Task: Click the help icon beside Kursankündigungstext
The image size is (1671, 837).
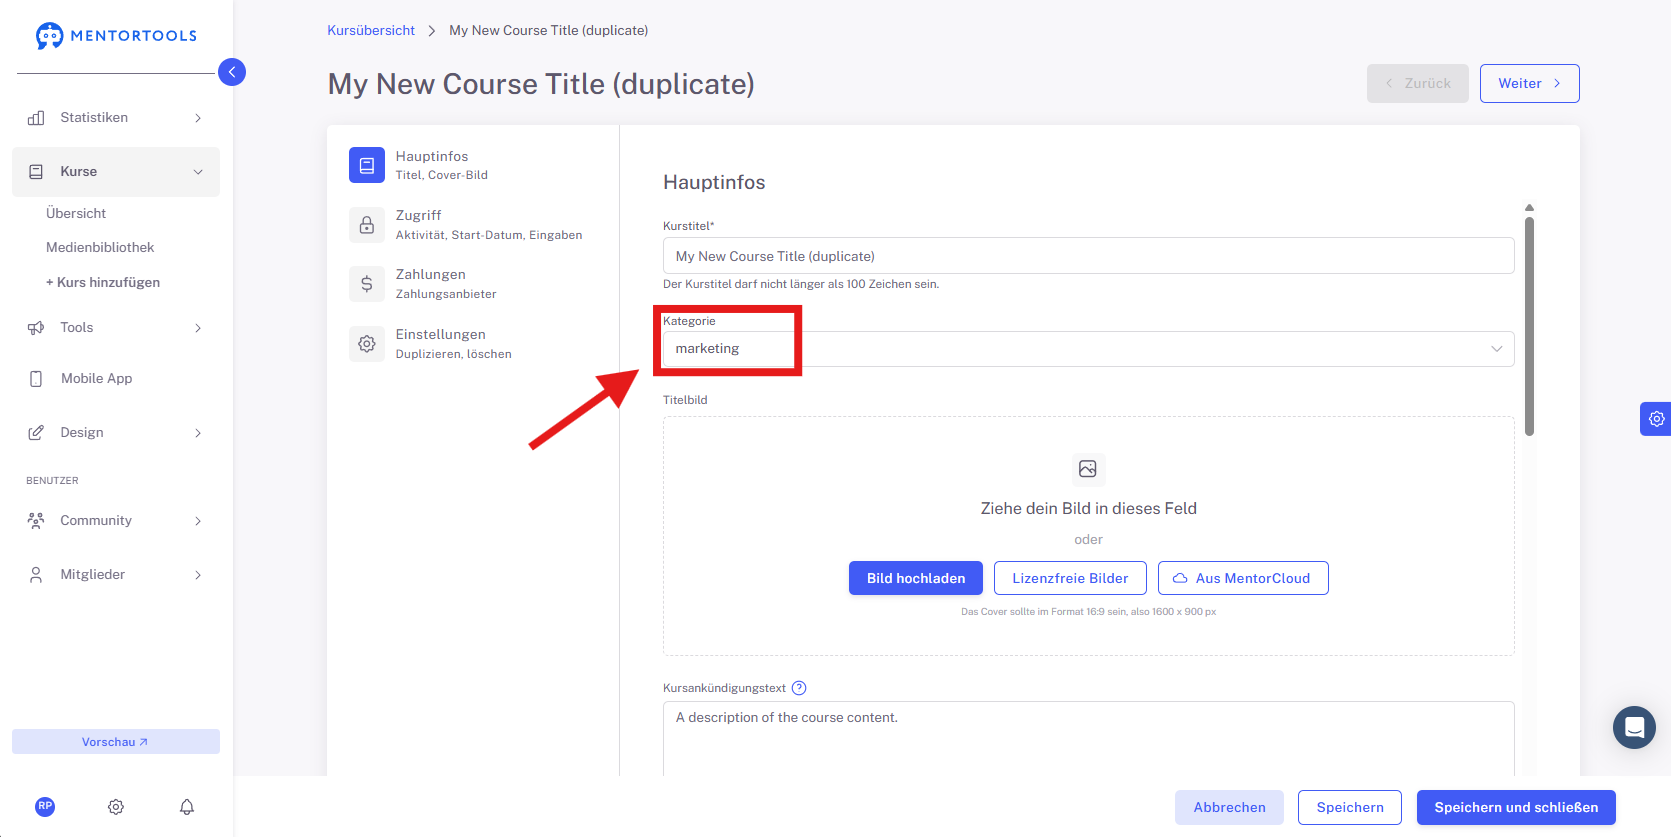Action: 799,688
